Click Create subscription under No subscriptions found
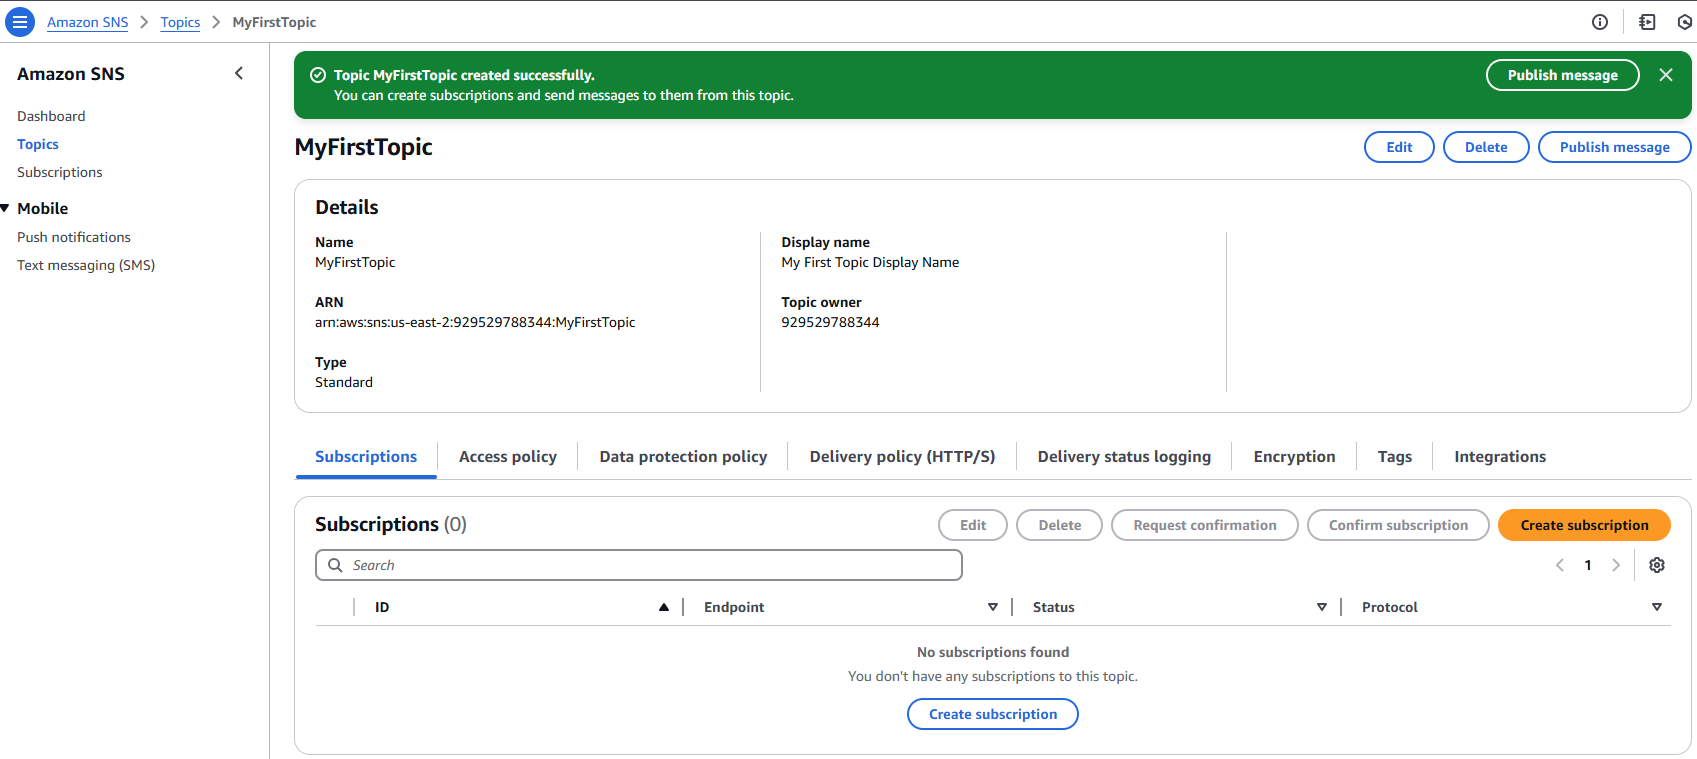 point(993,714)
